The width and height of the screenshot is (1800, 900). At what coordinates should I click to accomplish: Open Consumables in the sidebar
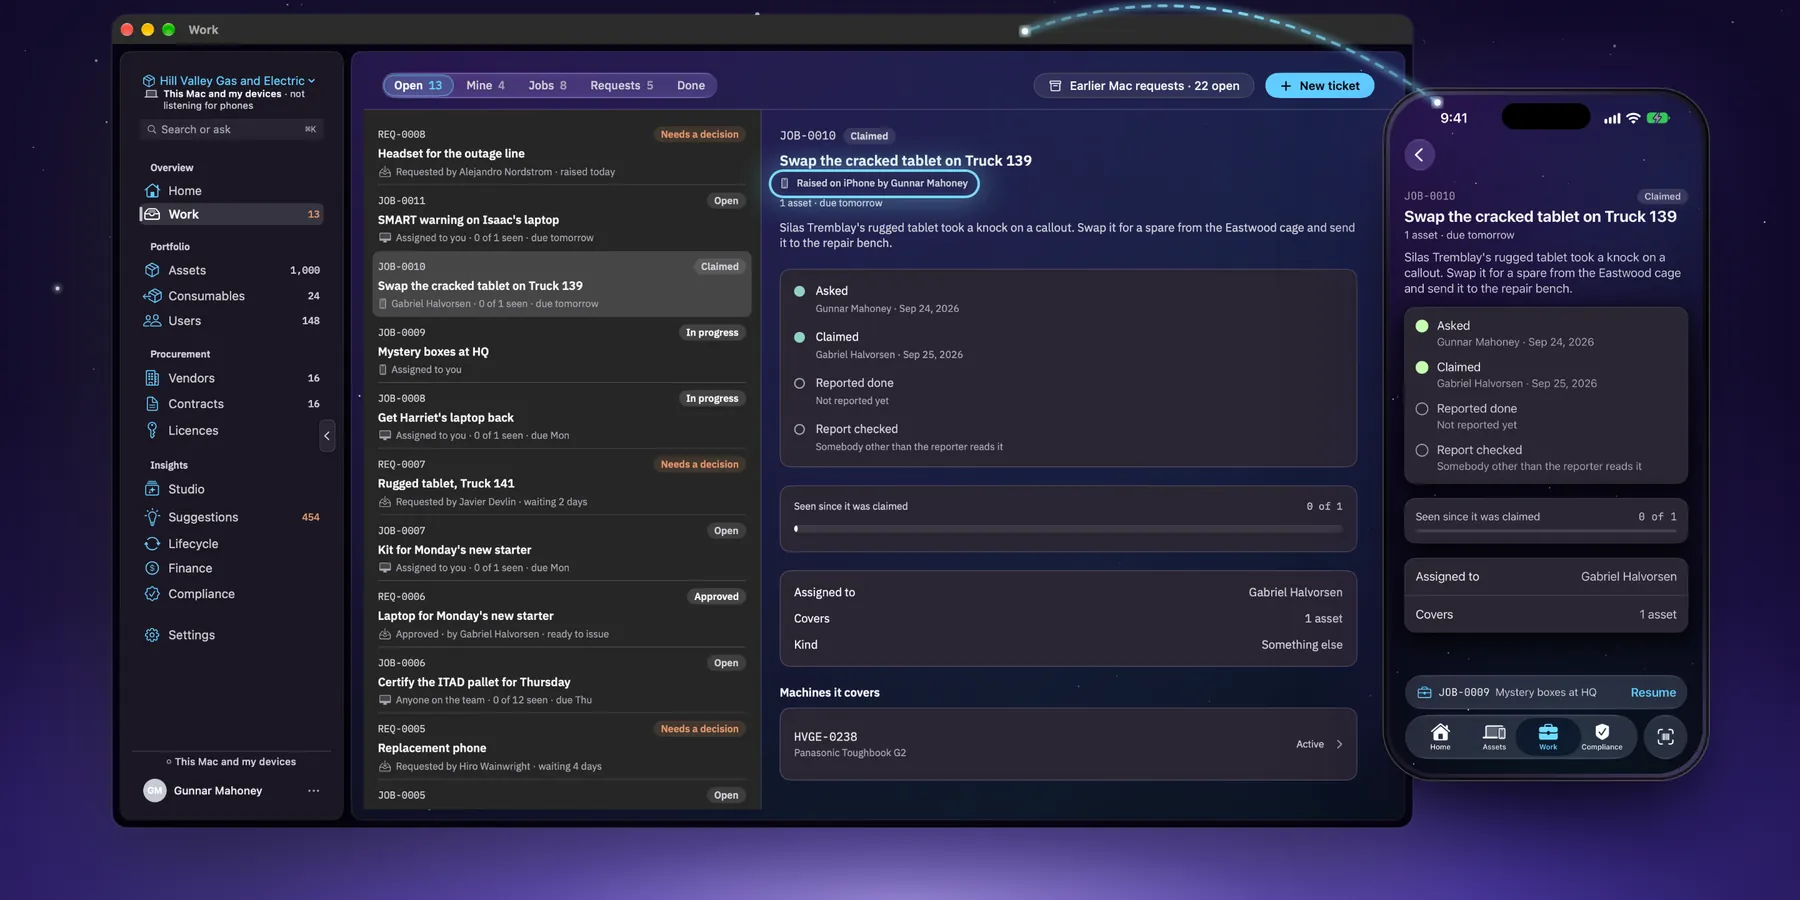click(232, 296)
